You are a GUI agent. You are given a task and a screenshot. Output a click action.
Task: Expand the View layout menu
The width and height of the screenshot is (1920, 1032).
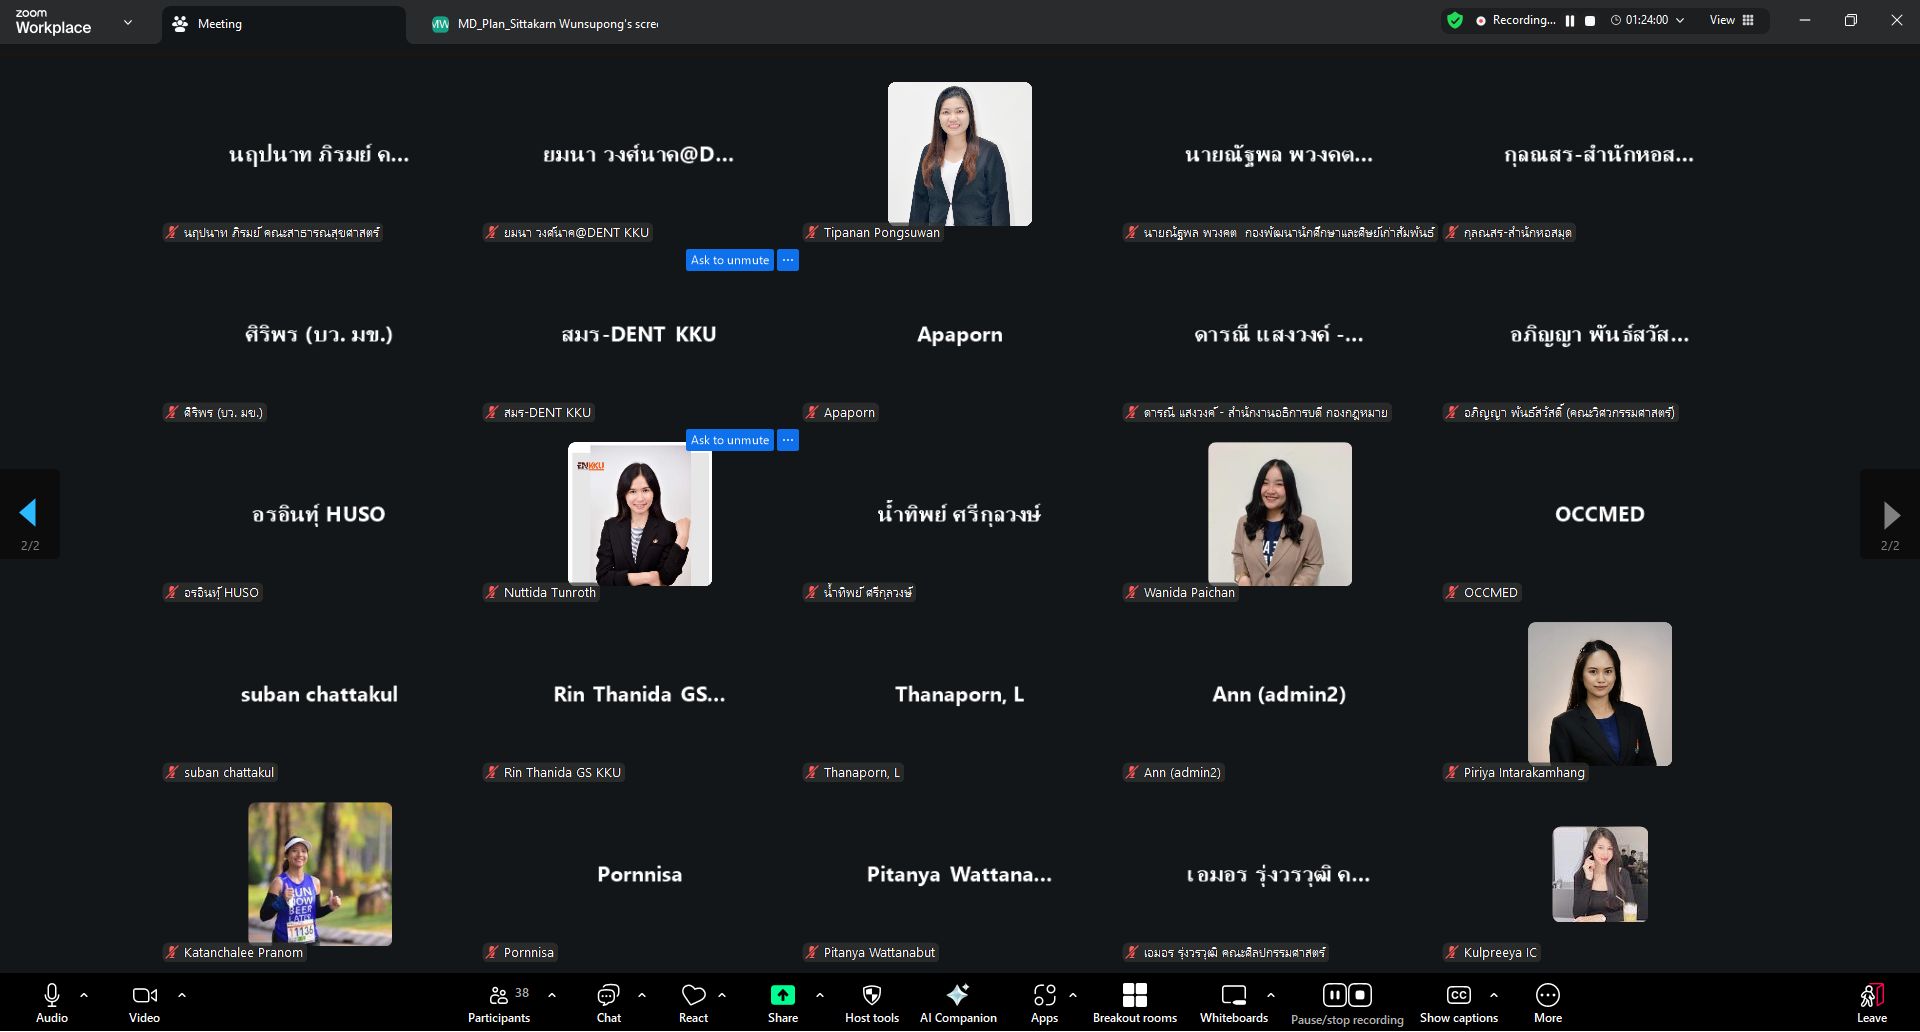[x=1731, y=20]
